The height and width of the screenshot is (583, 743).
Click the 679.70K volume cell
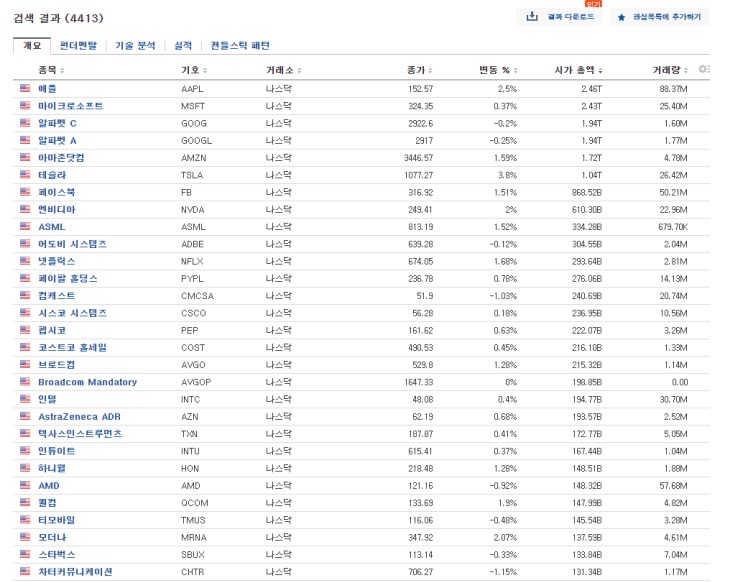pyautogui.click(x=673, y=227)
